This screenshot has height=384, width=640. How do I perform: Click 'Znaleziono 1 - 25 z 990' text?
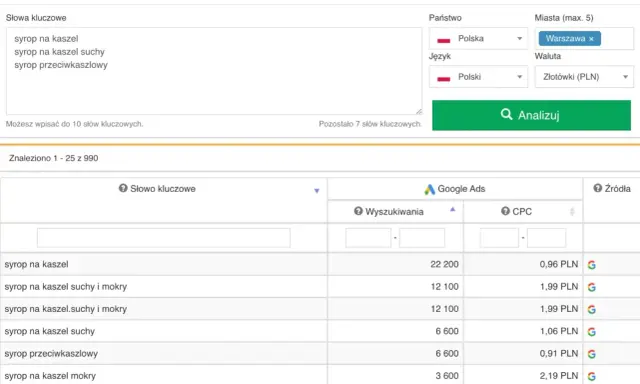53,158
